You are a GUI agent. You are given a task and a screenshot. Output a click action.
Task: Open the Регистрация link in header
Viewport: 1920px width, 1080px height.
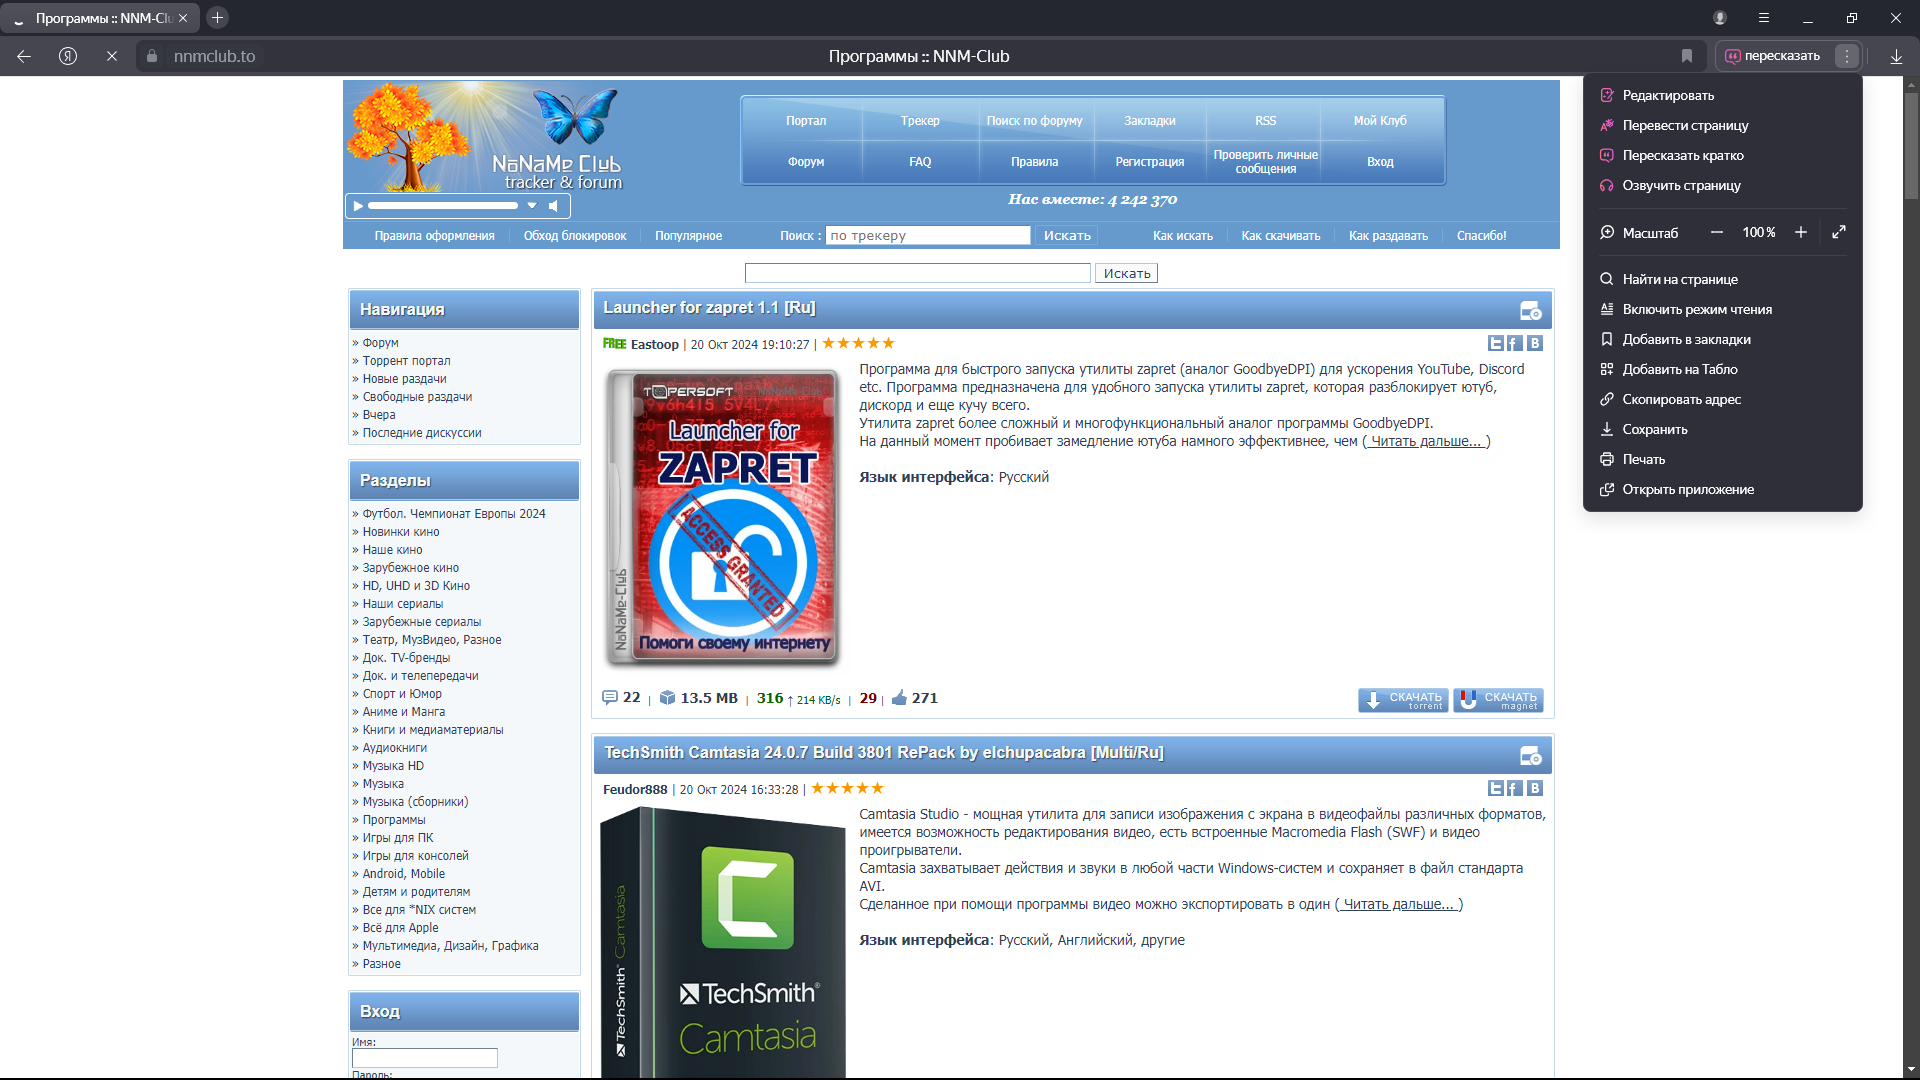point(1150,161)
